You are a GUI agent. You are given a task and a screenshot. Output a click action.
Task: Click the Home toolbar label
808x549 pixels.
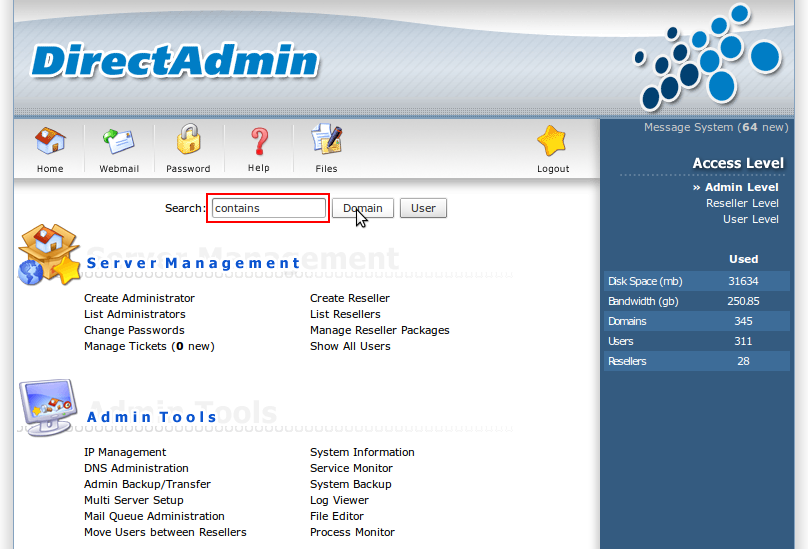(50, 169)
